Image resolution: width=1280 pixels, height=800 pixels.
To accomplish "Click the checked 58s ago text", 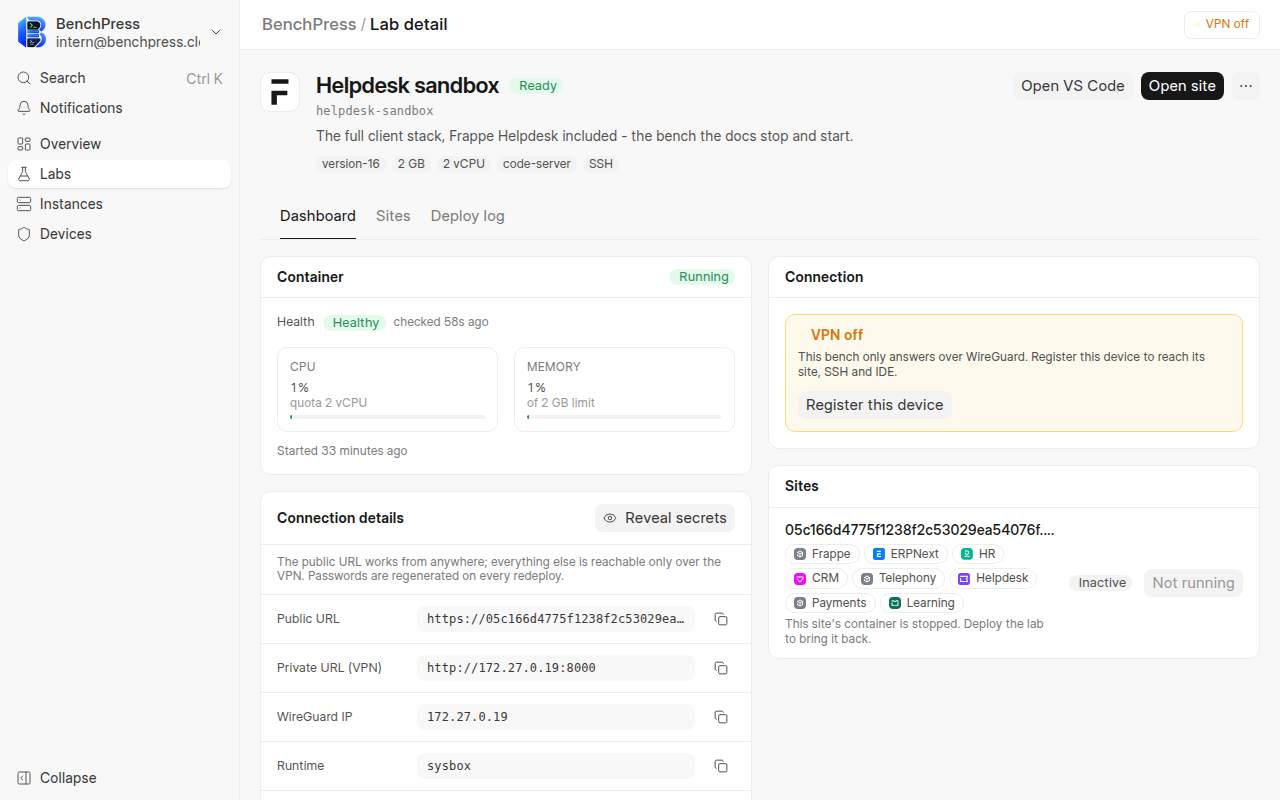I will tap(441, 322).
